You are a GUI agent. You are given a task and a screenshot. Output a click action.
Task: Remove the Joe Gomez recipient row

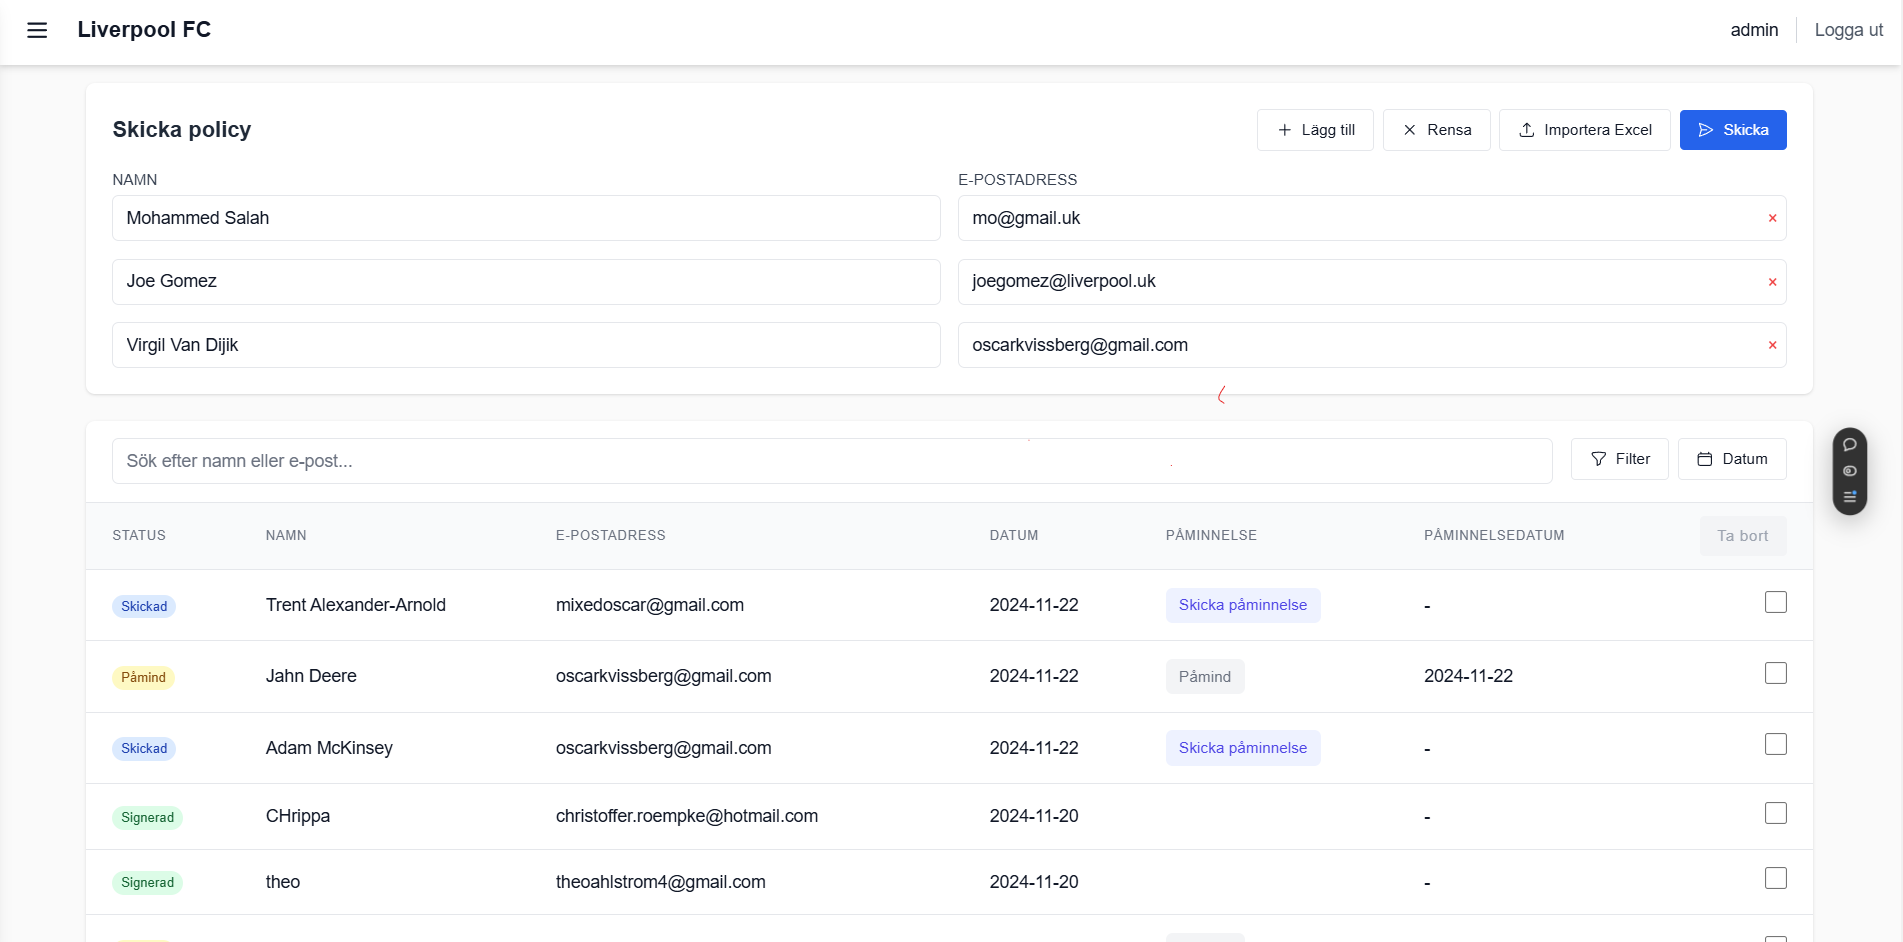coord(1772,282)
